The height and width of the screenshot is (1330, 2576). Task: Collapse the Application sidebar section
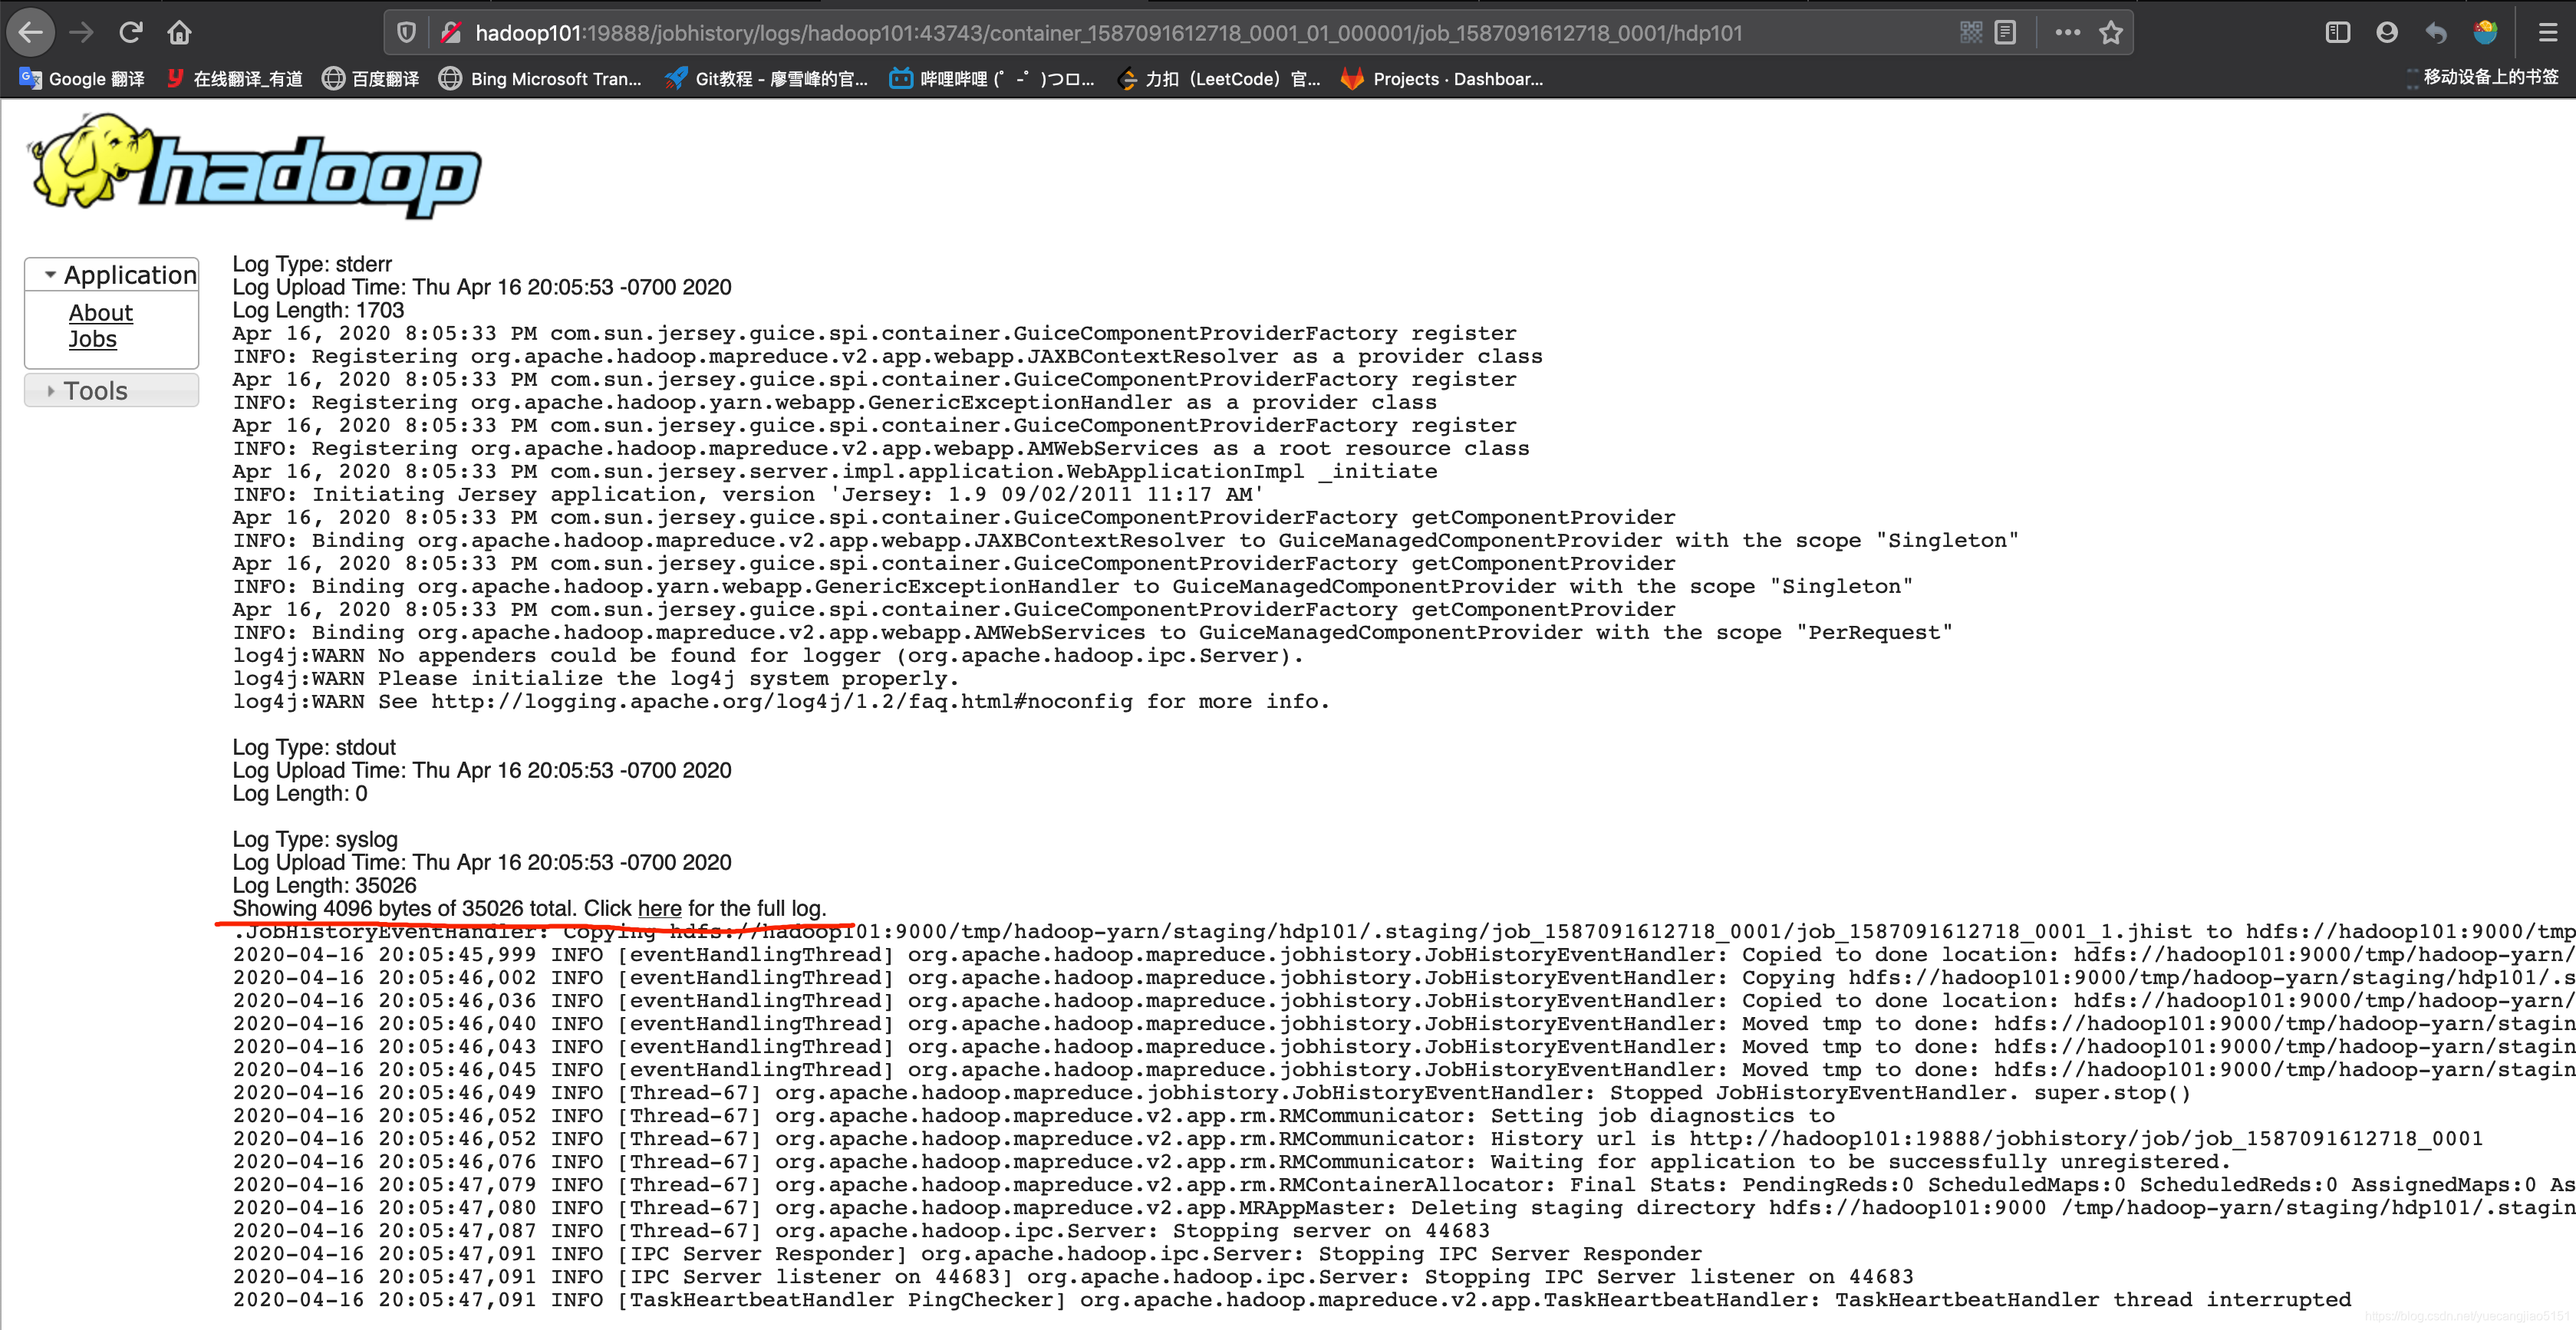(112, 275)
